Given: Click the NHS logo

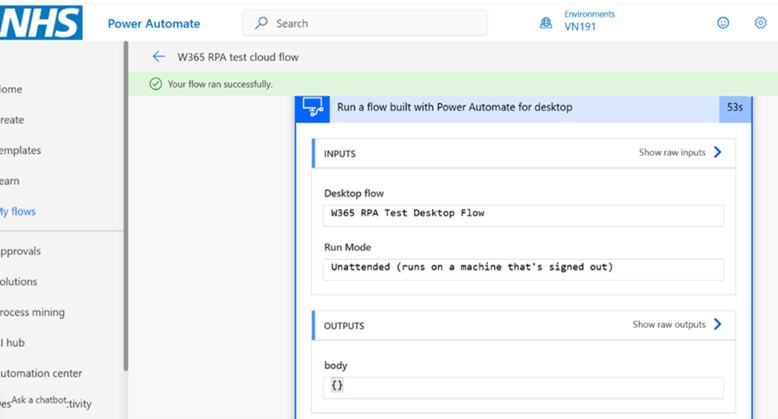Looking at the screenshot, I should [40, 22].
